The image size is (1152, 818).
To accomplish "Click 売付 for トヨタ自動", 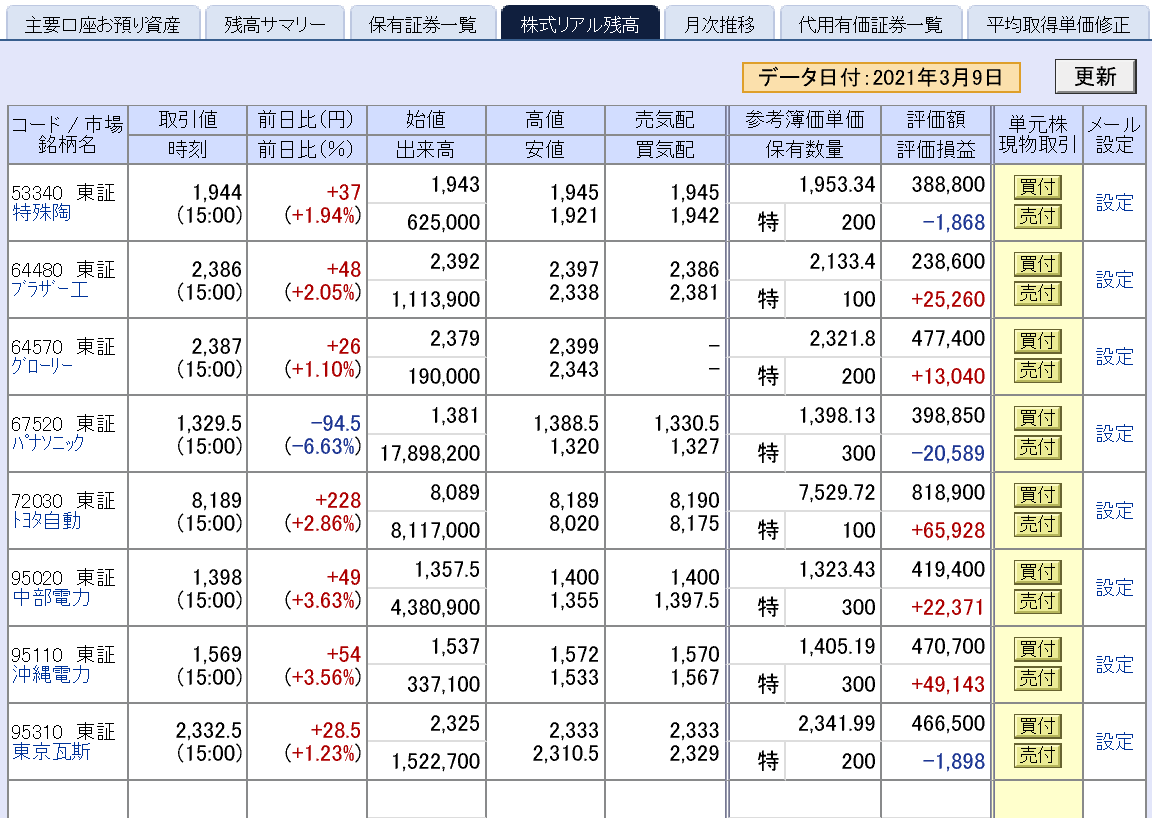I will coord(1037,524).
